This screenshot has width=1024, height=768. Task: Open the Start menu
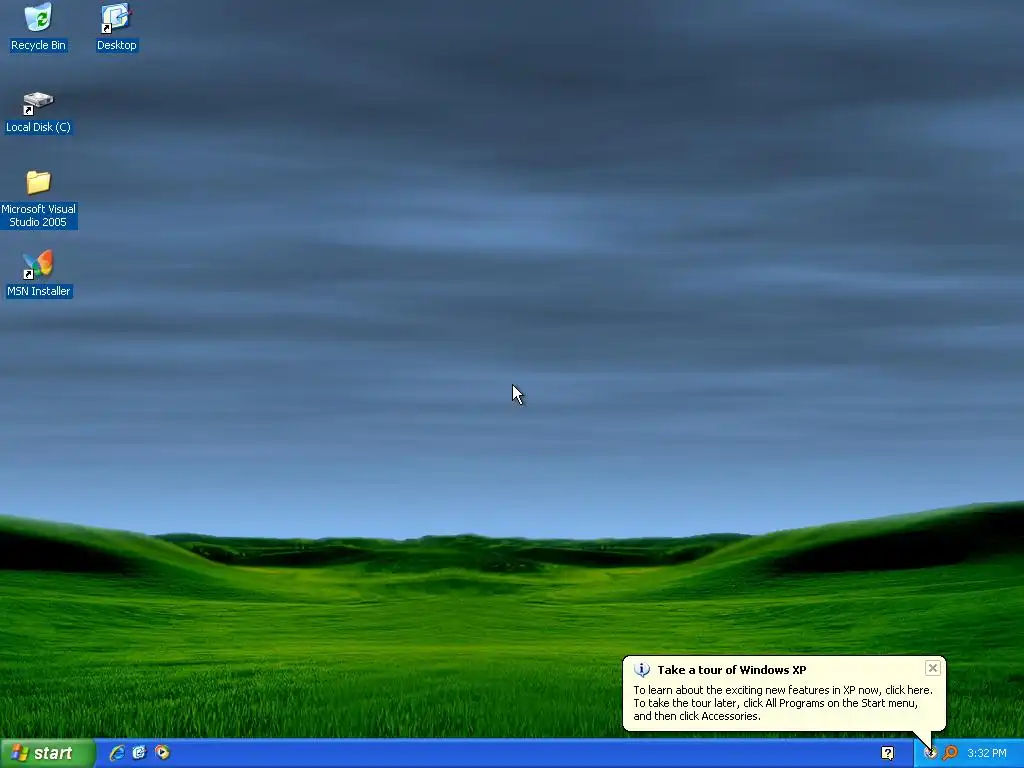point(48,753)
